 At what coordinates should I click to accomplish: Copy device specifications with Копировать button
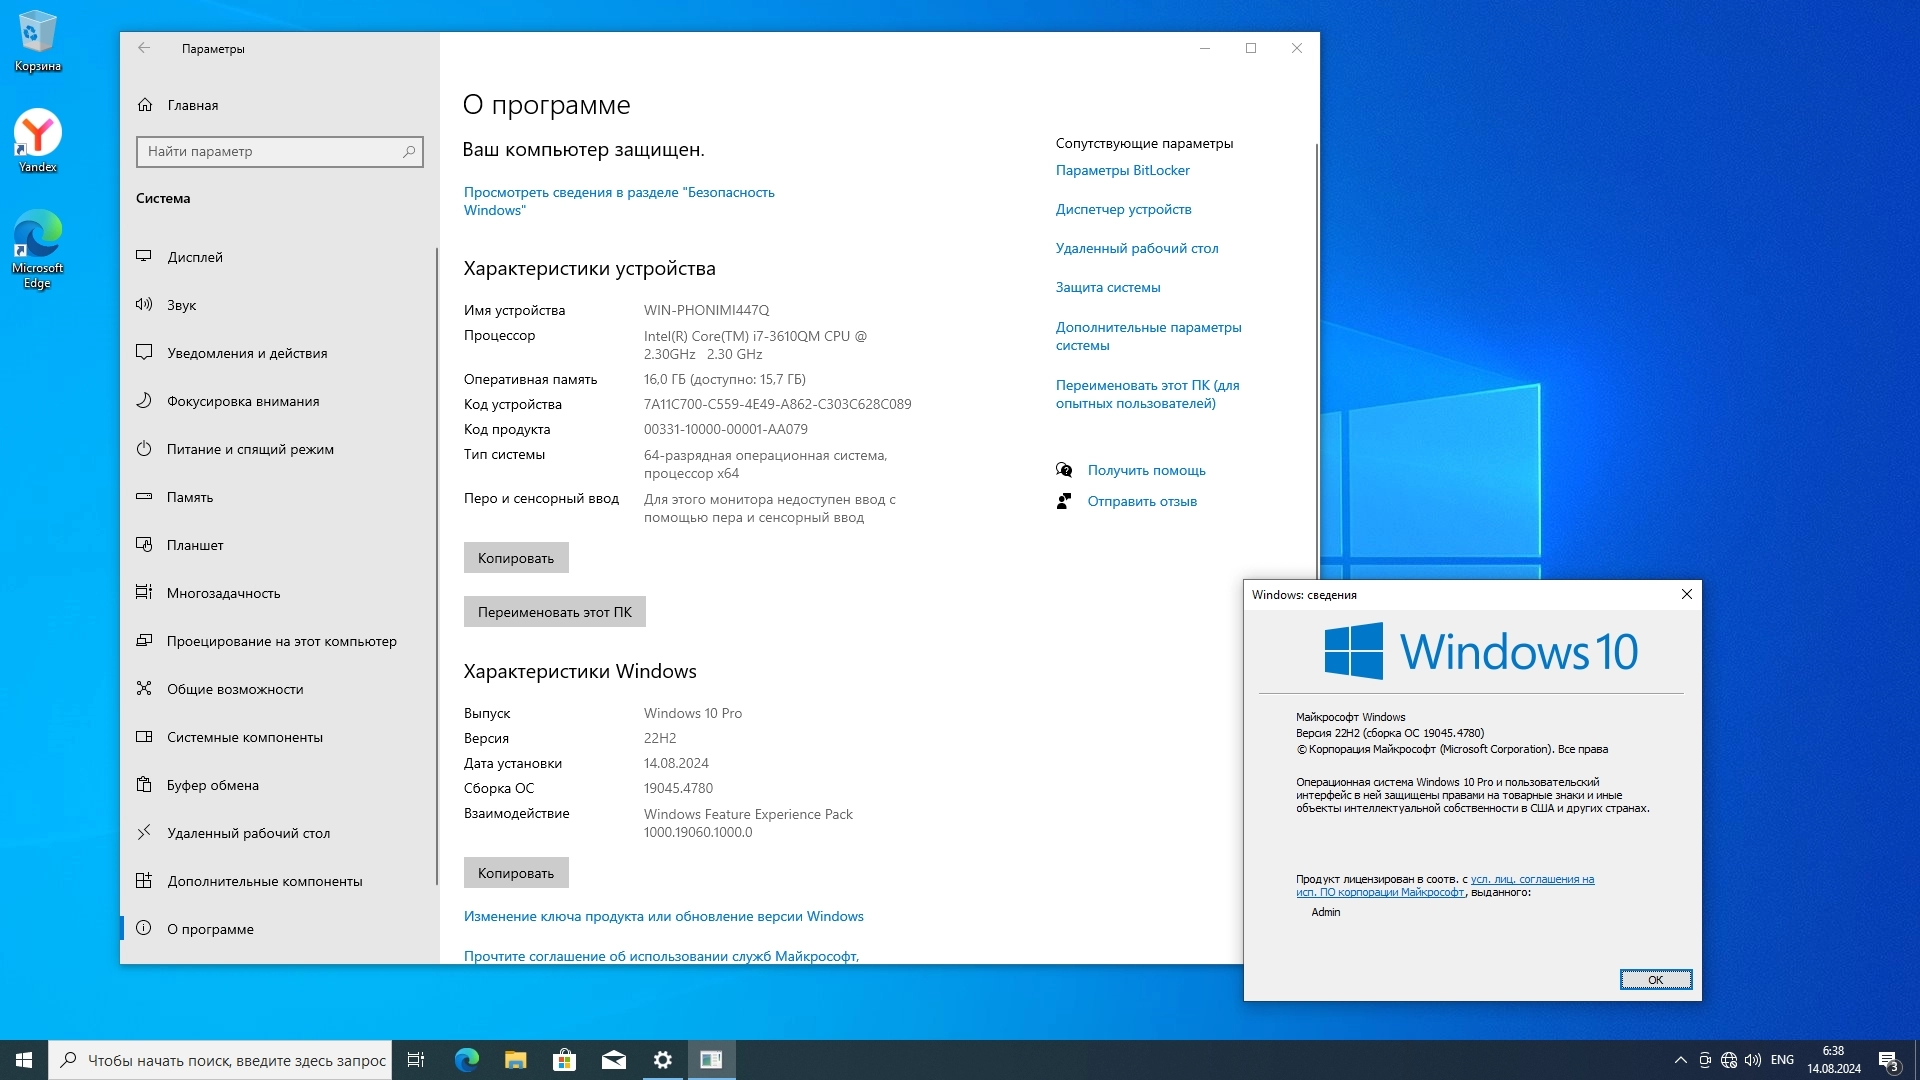coord(515,558)
